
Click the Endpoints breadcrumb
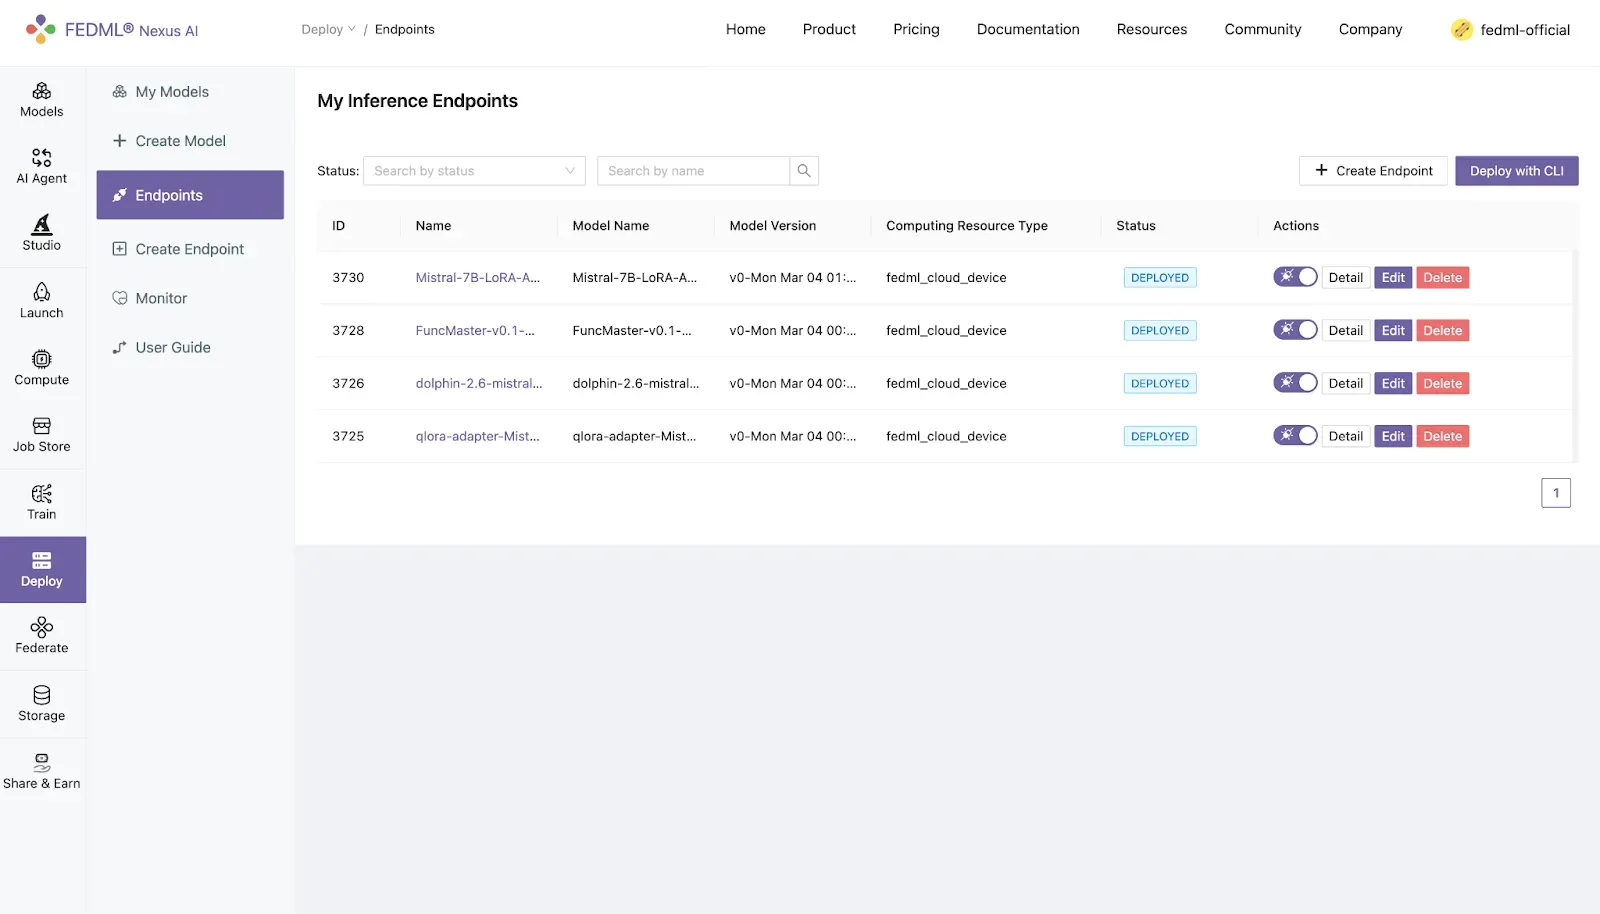(405, 30)
